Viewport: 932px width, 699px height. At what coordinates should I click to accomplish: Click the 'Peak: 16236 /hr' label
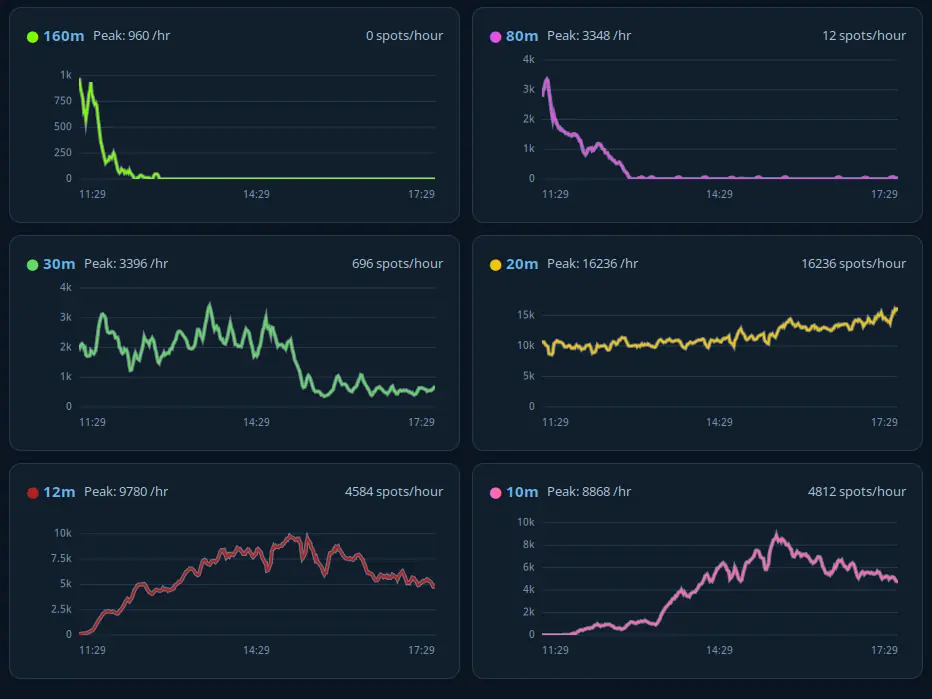593,263
